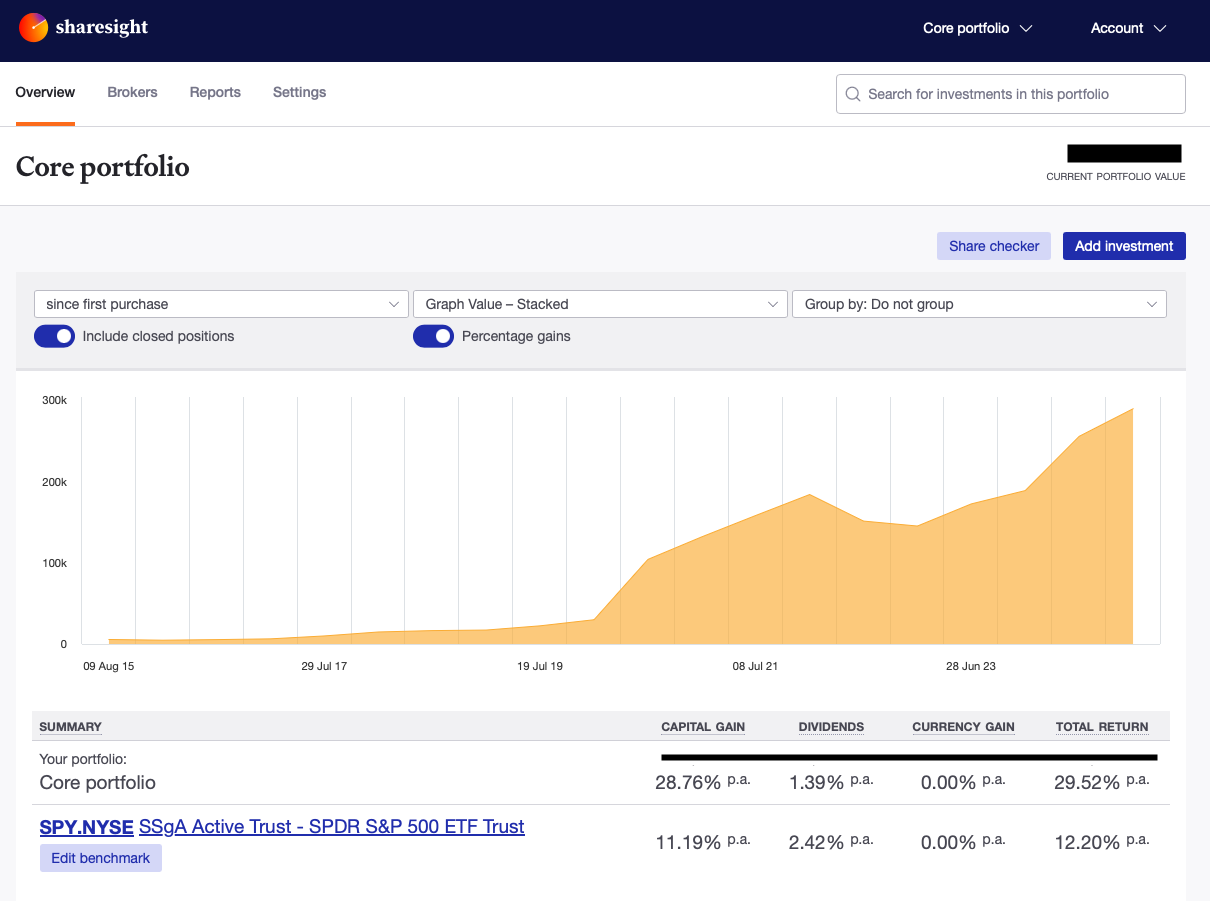The height and width of the screenshot is (901, 1210).
Task: Open the SPY.NYSE ticker link
Action: pyautogui.click(x=87, y=827)
